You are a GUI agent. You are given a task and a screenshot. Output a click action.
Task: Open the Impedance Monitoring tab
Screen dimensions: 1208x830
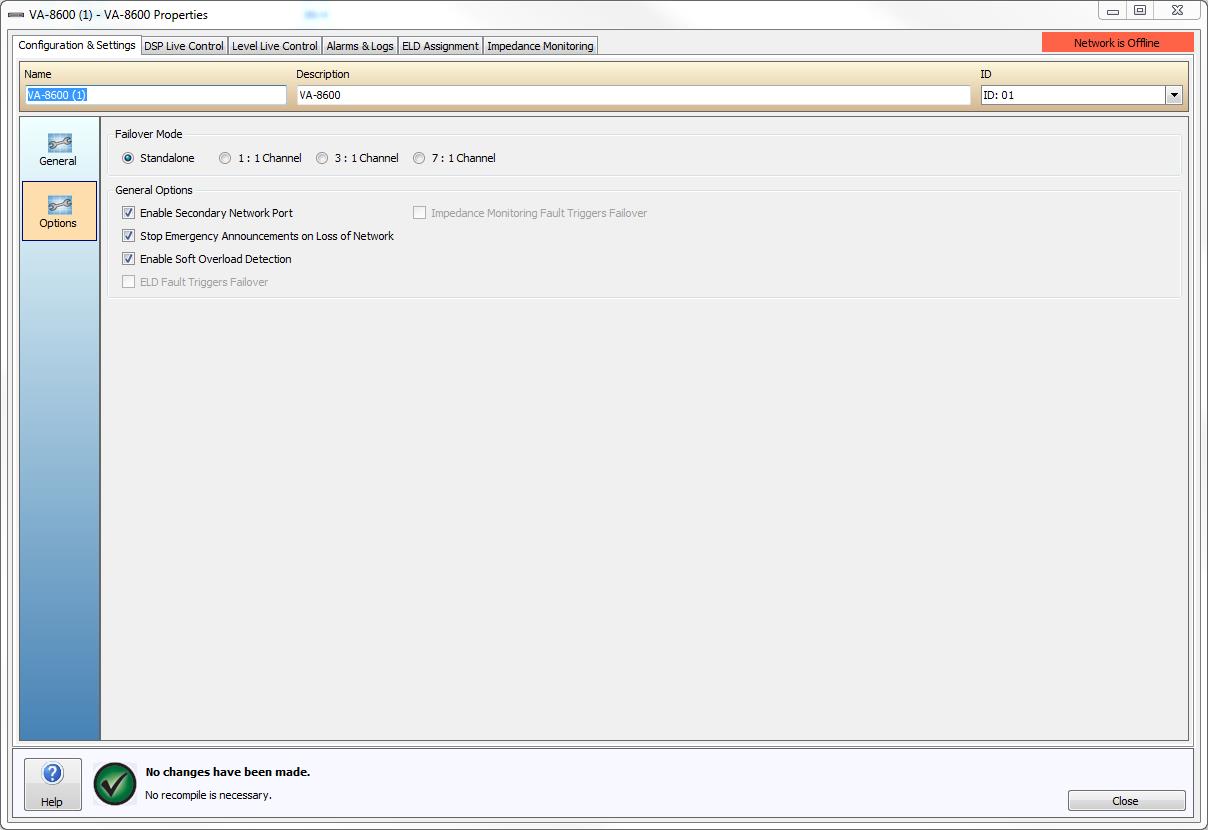point(540,46)
